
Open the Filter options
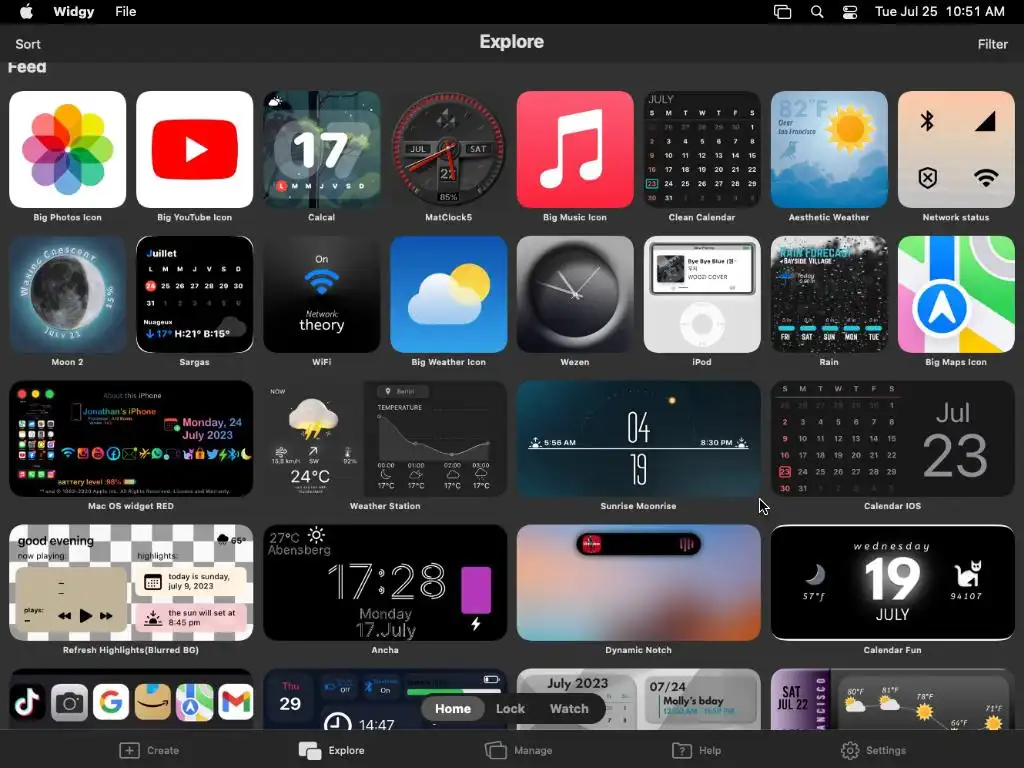coord(993,44)
